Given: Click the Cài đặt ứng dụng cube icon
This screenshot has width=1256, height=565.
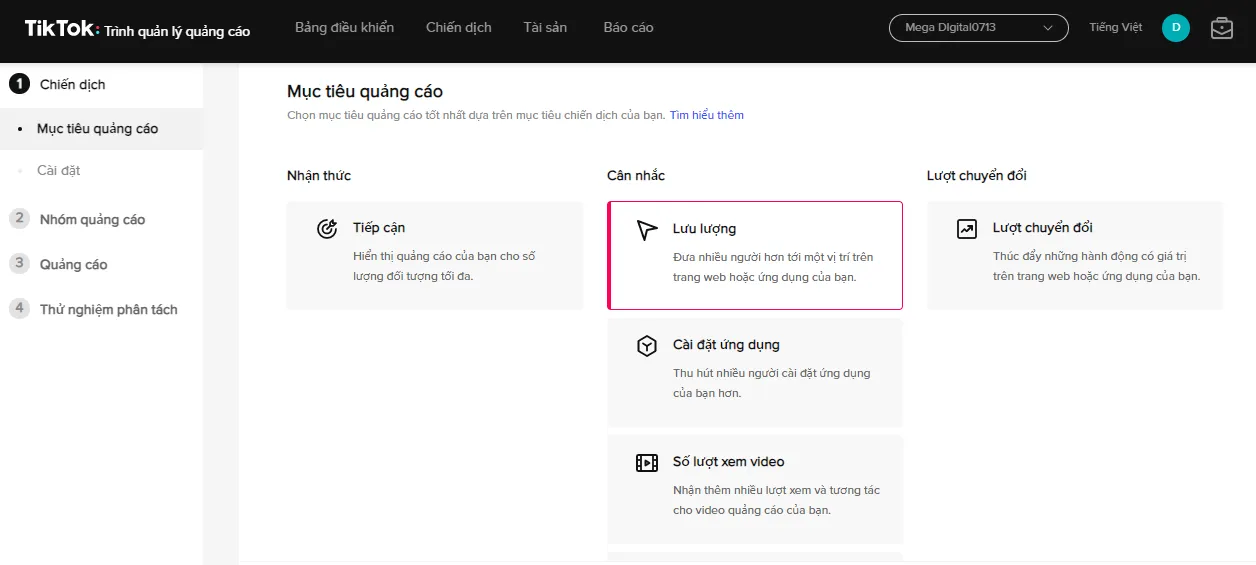Looking at the screenshot, I should [647, 346].
